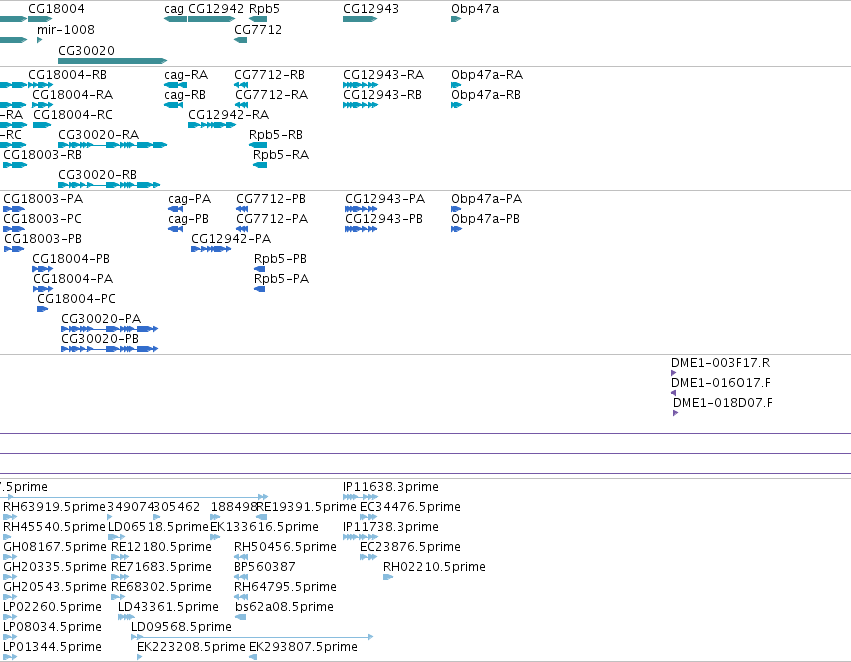Select transcript CG18004-RA
The height and width of the screenshot is (662, 851).
tap(73, 95)
